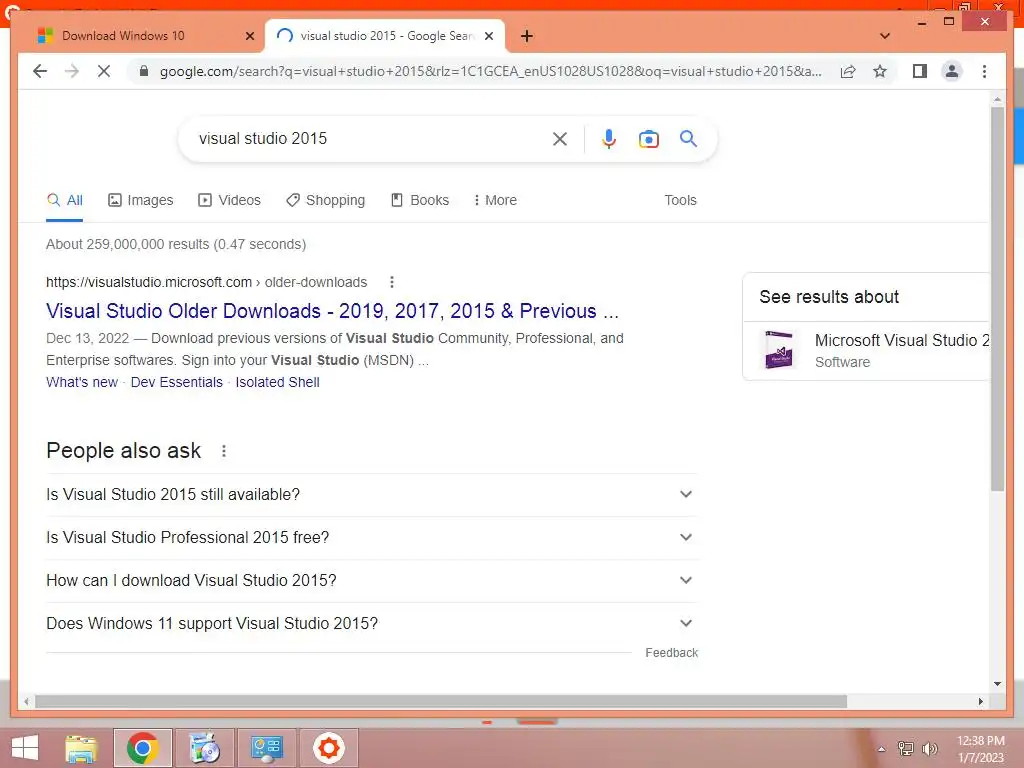Image resolution: width=1024 pixels, height=768 pixels.
Task: Click the vertical scrollbar thumb
Action: 997,298
